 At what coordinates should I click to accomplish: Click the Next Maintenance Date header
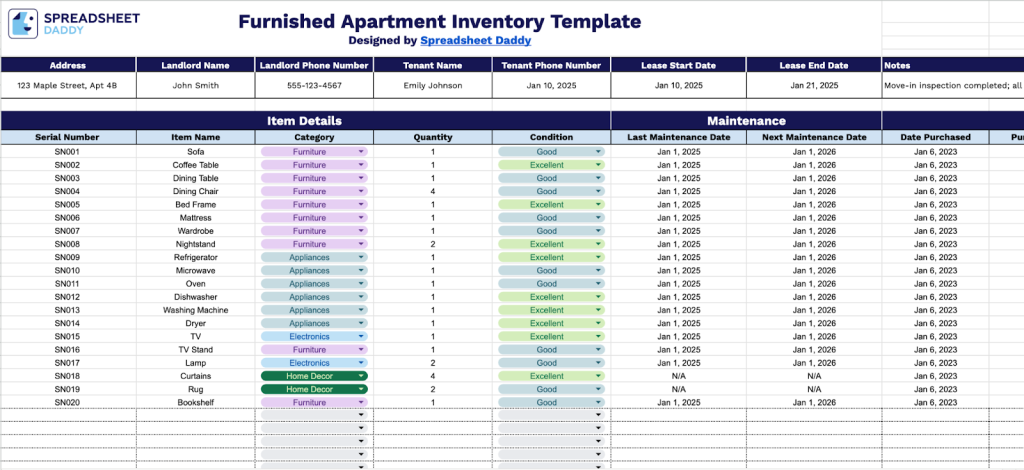coord(813,137)
